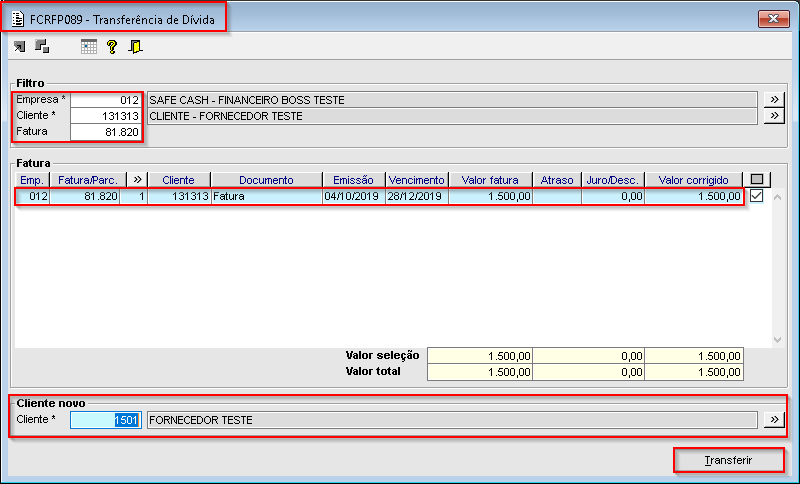Click the Fatura document cell in the row
800x484 pixels.
click(266, 196)
